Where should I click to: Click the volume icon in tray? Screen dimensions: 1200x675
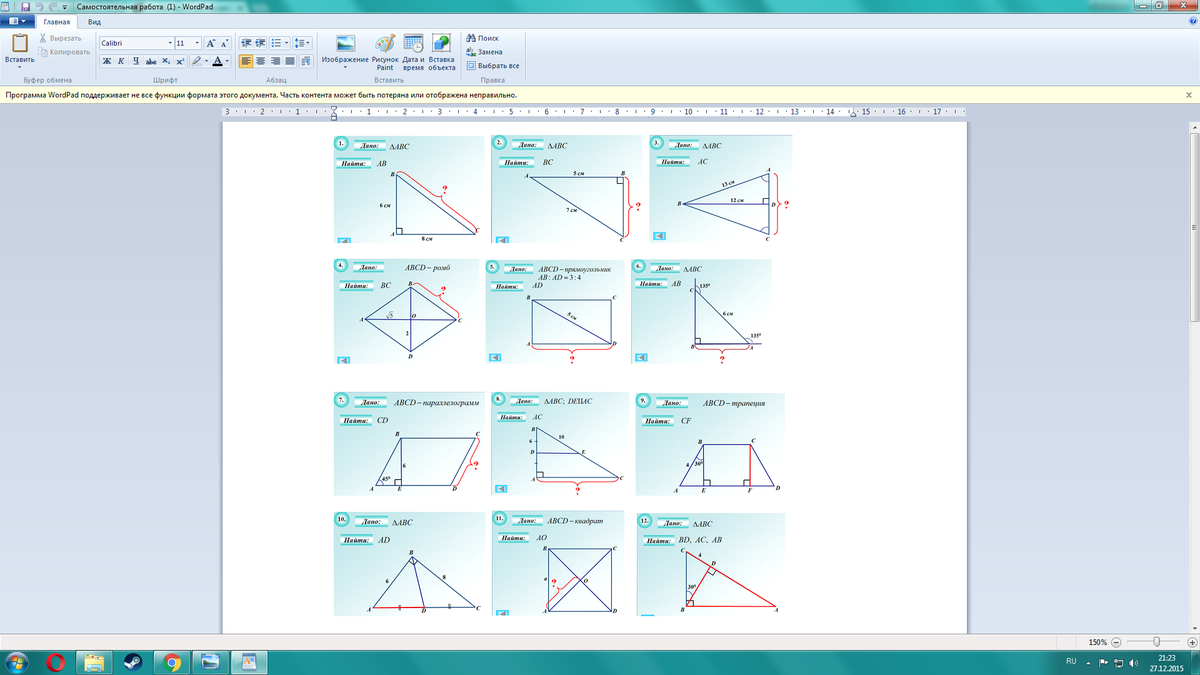pos(1133,662)
